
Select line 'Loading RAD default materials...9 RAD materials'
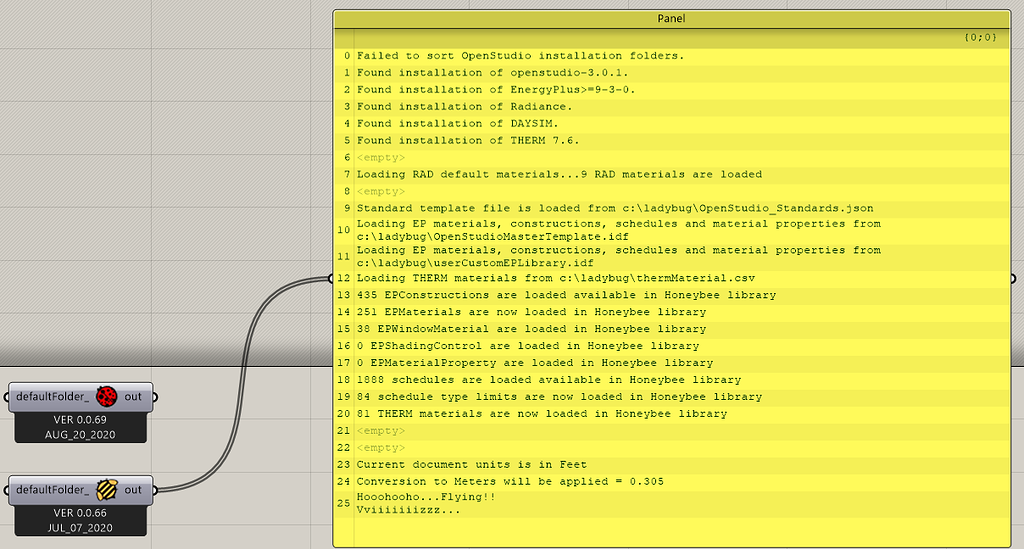tap(672, 175)
